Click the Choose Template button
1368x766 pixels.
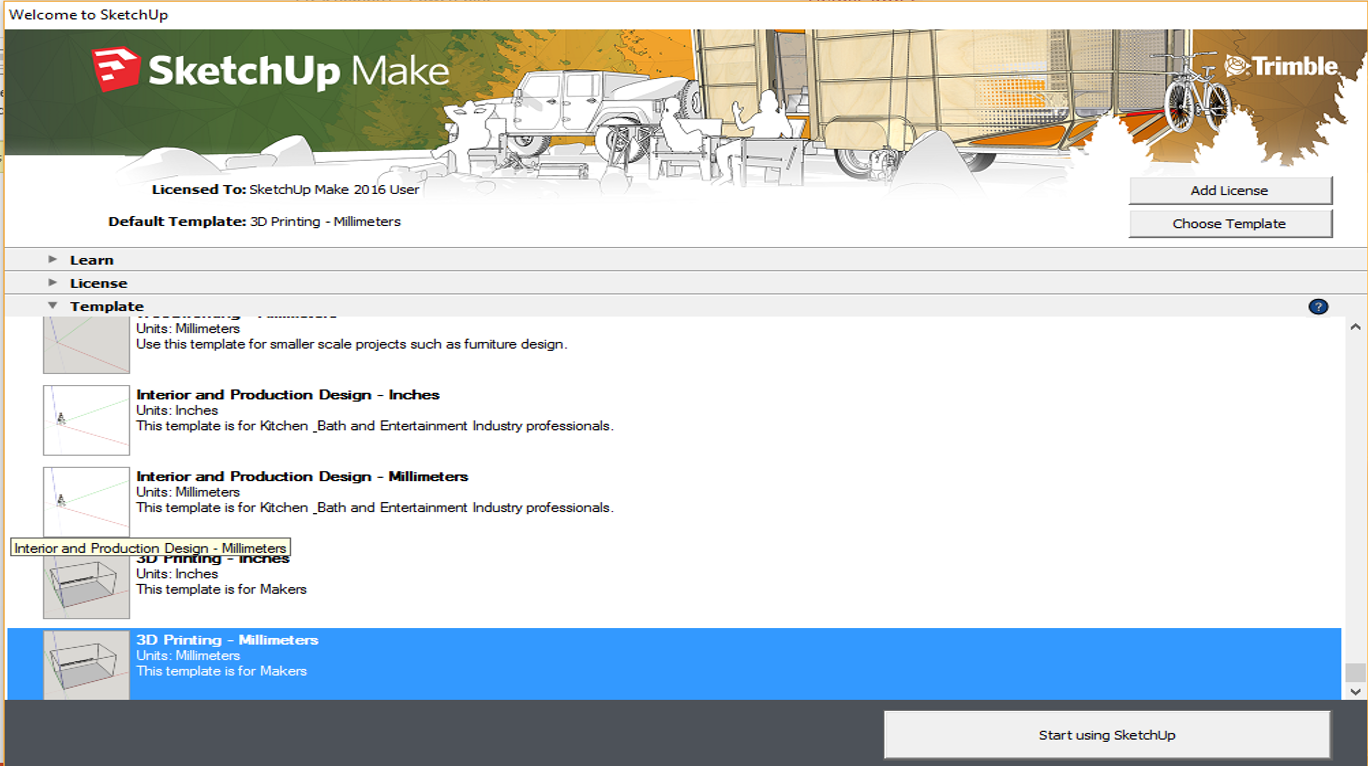[1231, 223]
